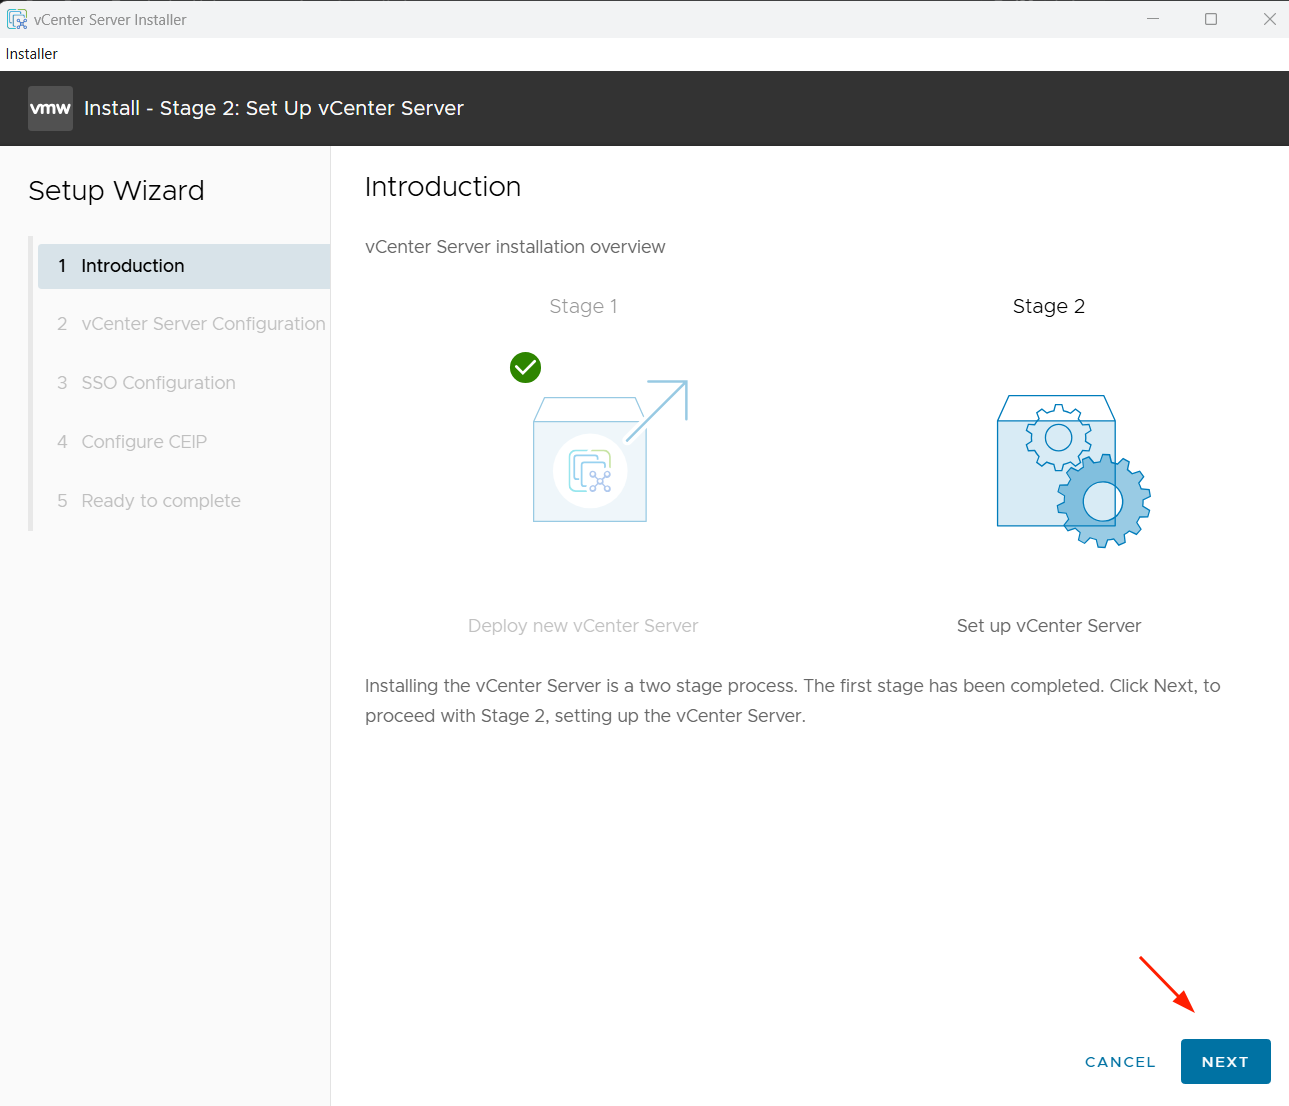Maximize the vCenter Server Installer window

(x=1211, y=19)
